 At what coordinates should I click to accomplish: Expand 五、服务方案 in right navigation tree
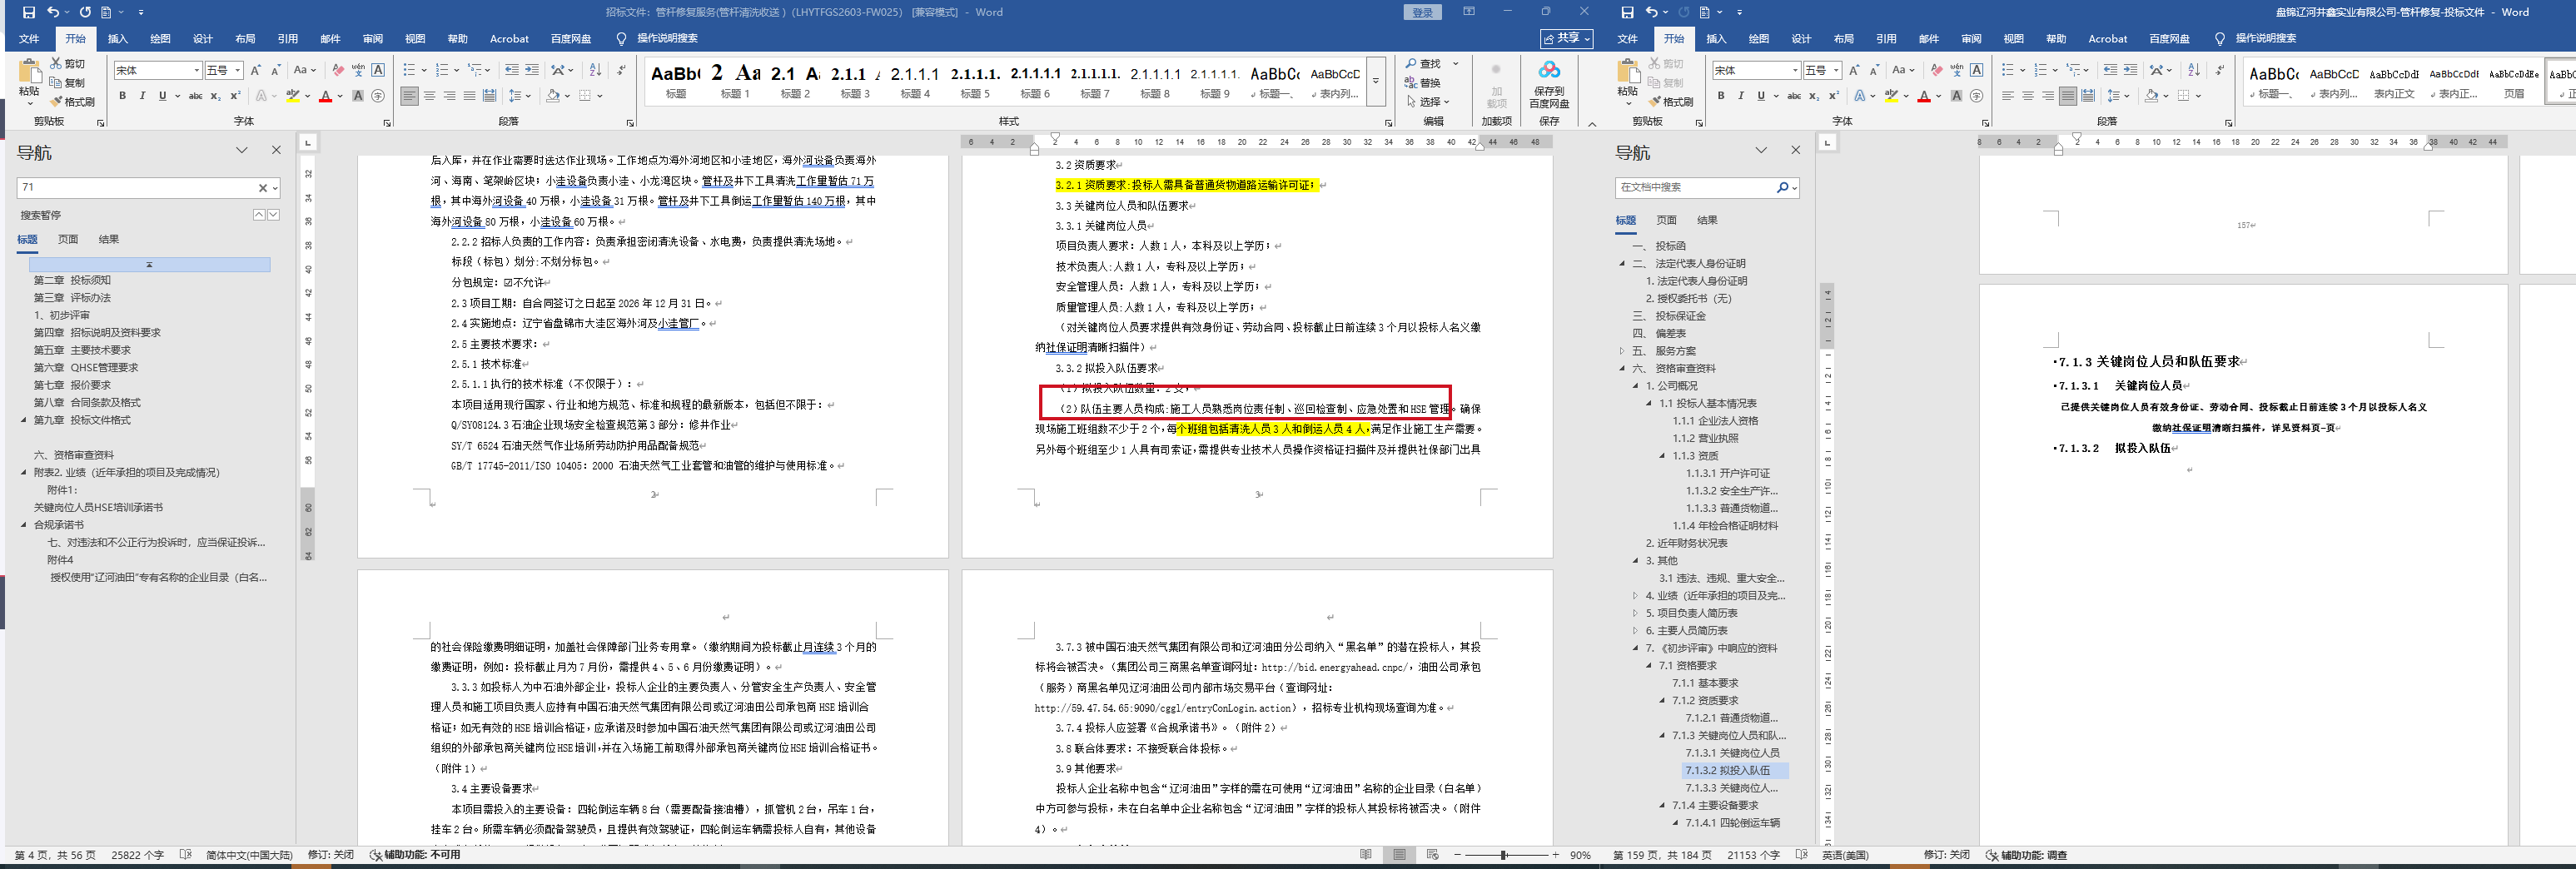coord(1622,351)
